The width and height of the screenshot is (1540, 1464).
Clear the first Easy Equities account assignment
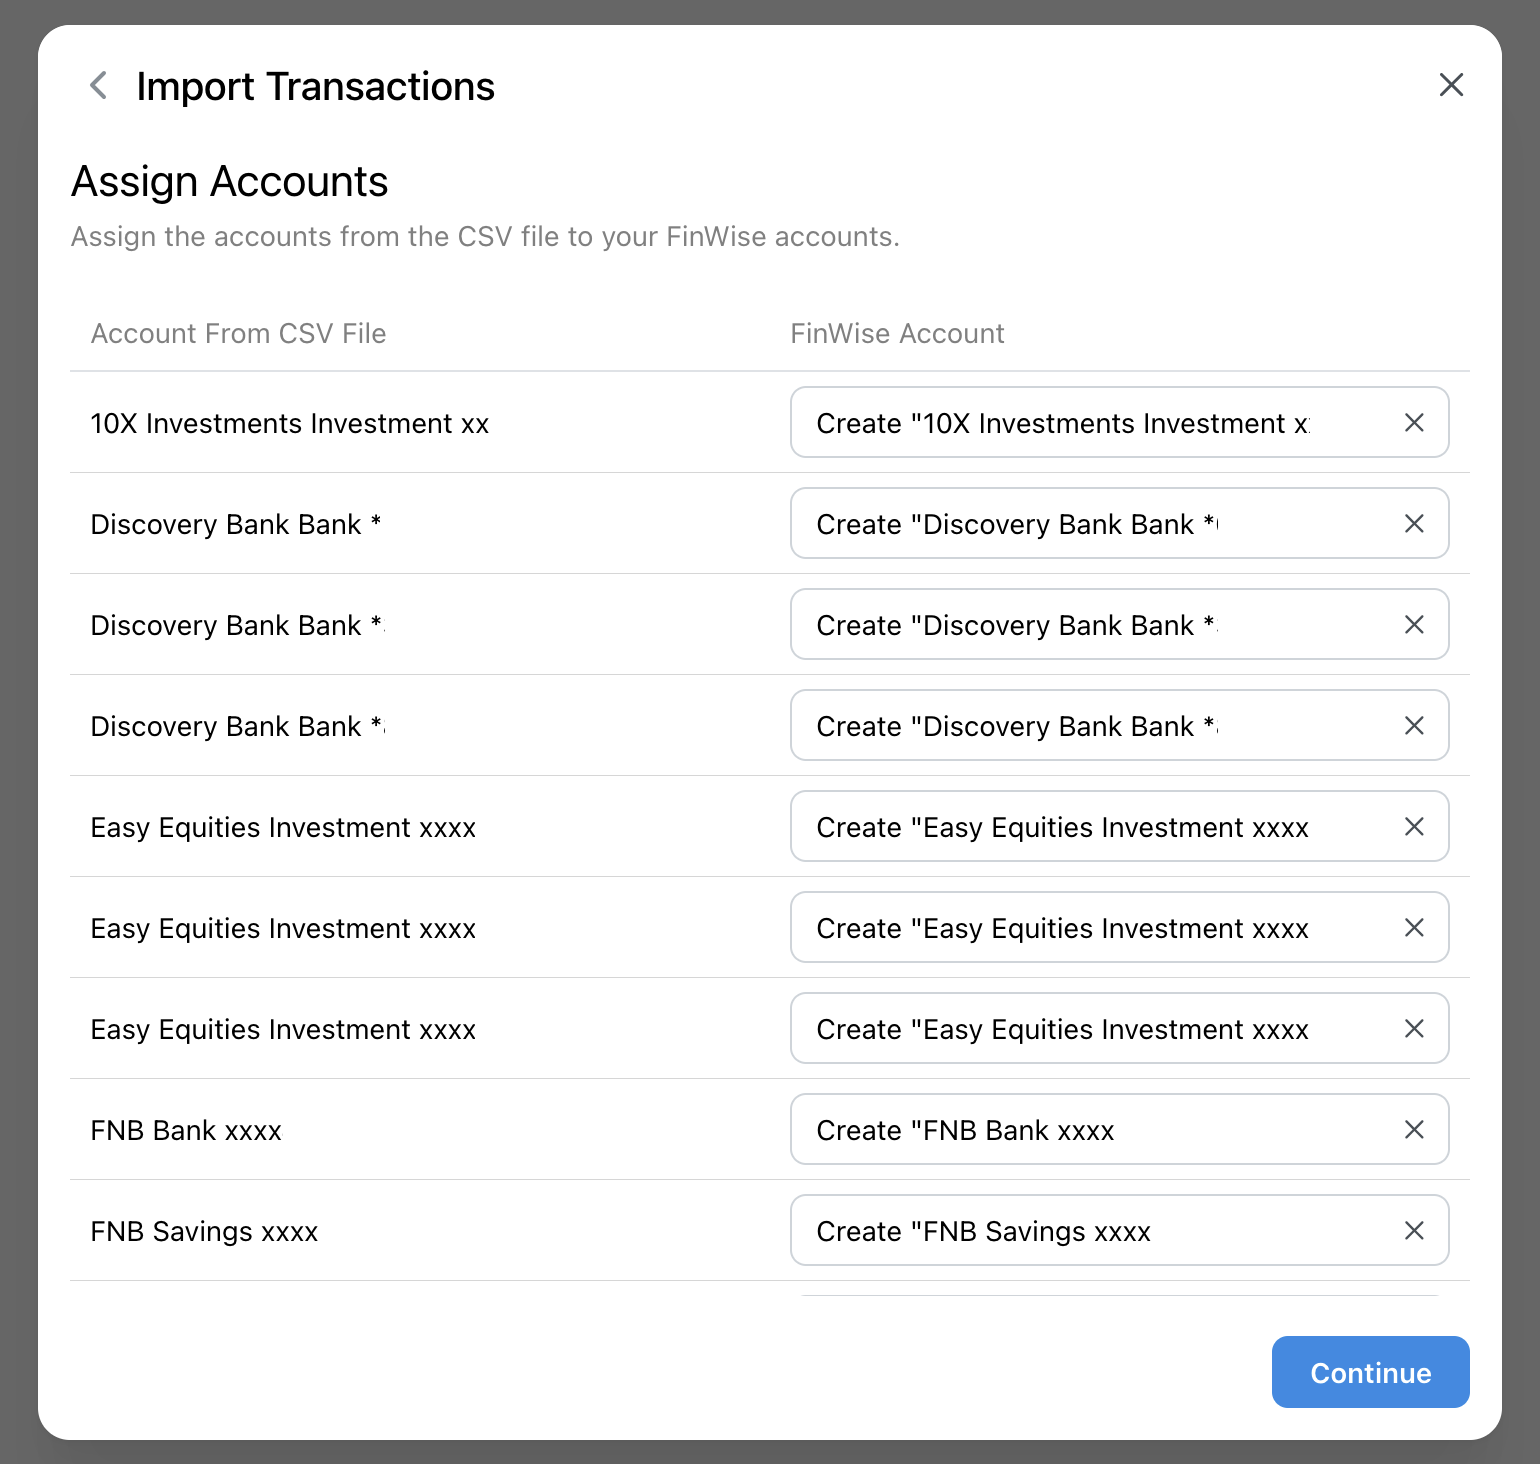click(1413, 826)
